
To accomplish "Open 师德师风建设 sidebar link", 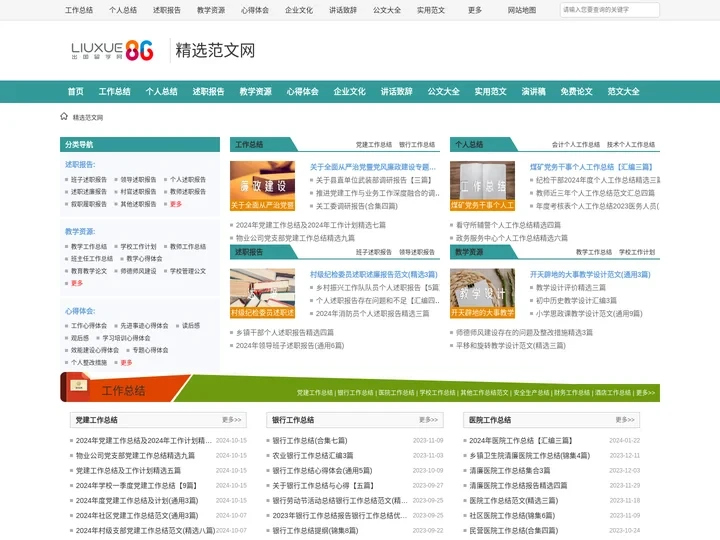I will tap(138, 271).
